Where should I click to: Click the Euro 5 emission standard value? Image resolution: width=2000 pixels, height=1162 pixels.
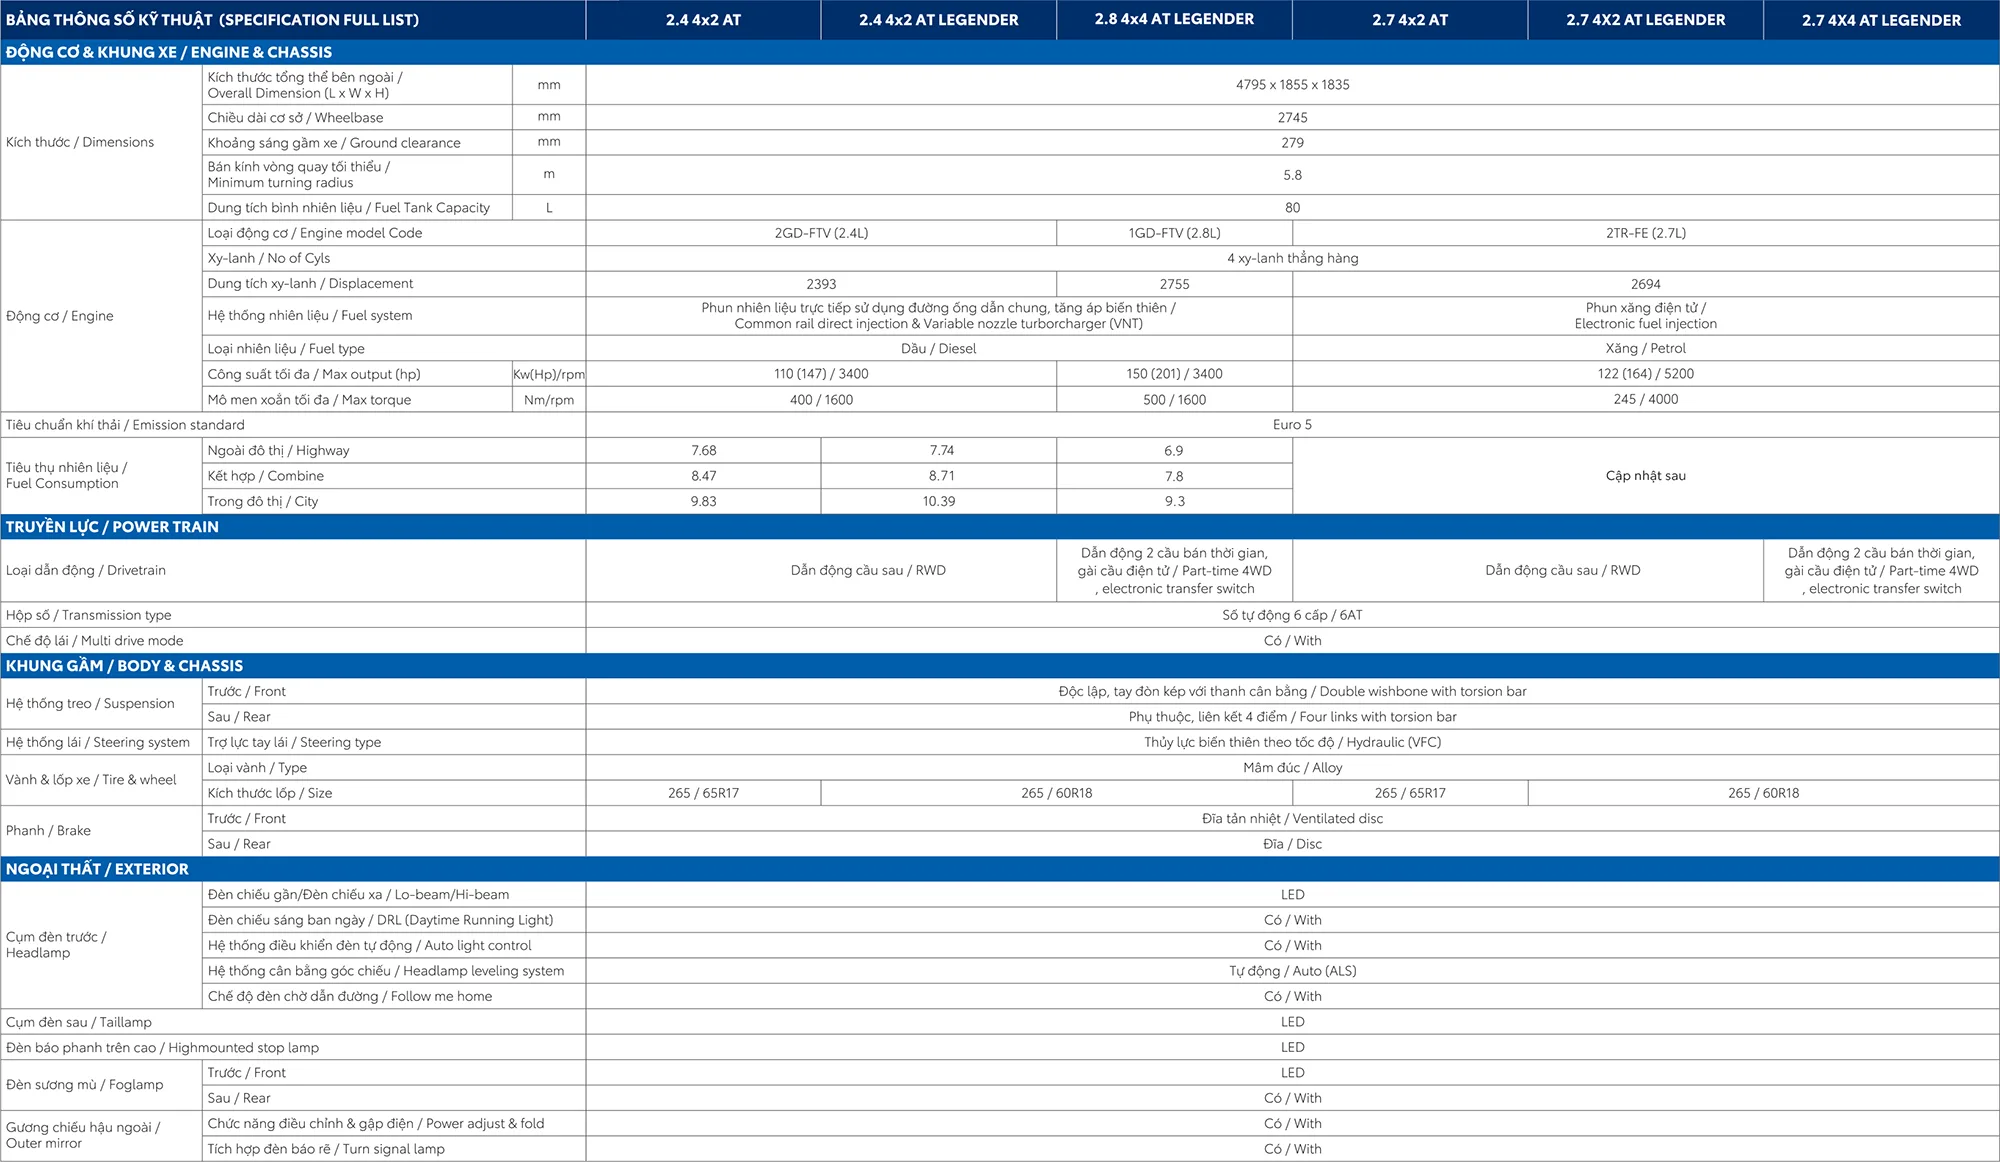point(1292,425)
